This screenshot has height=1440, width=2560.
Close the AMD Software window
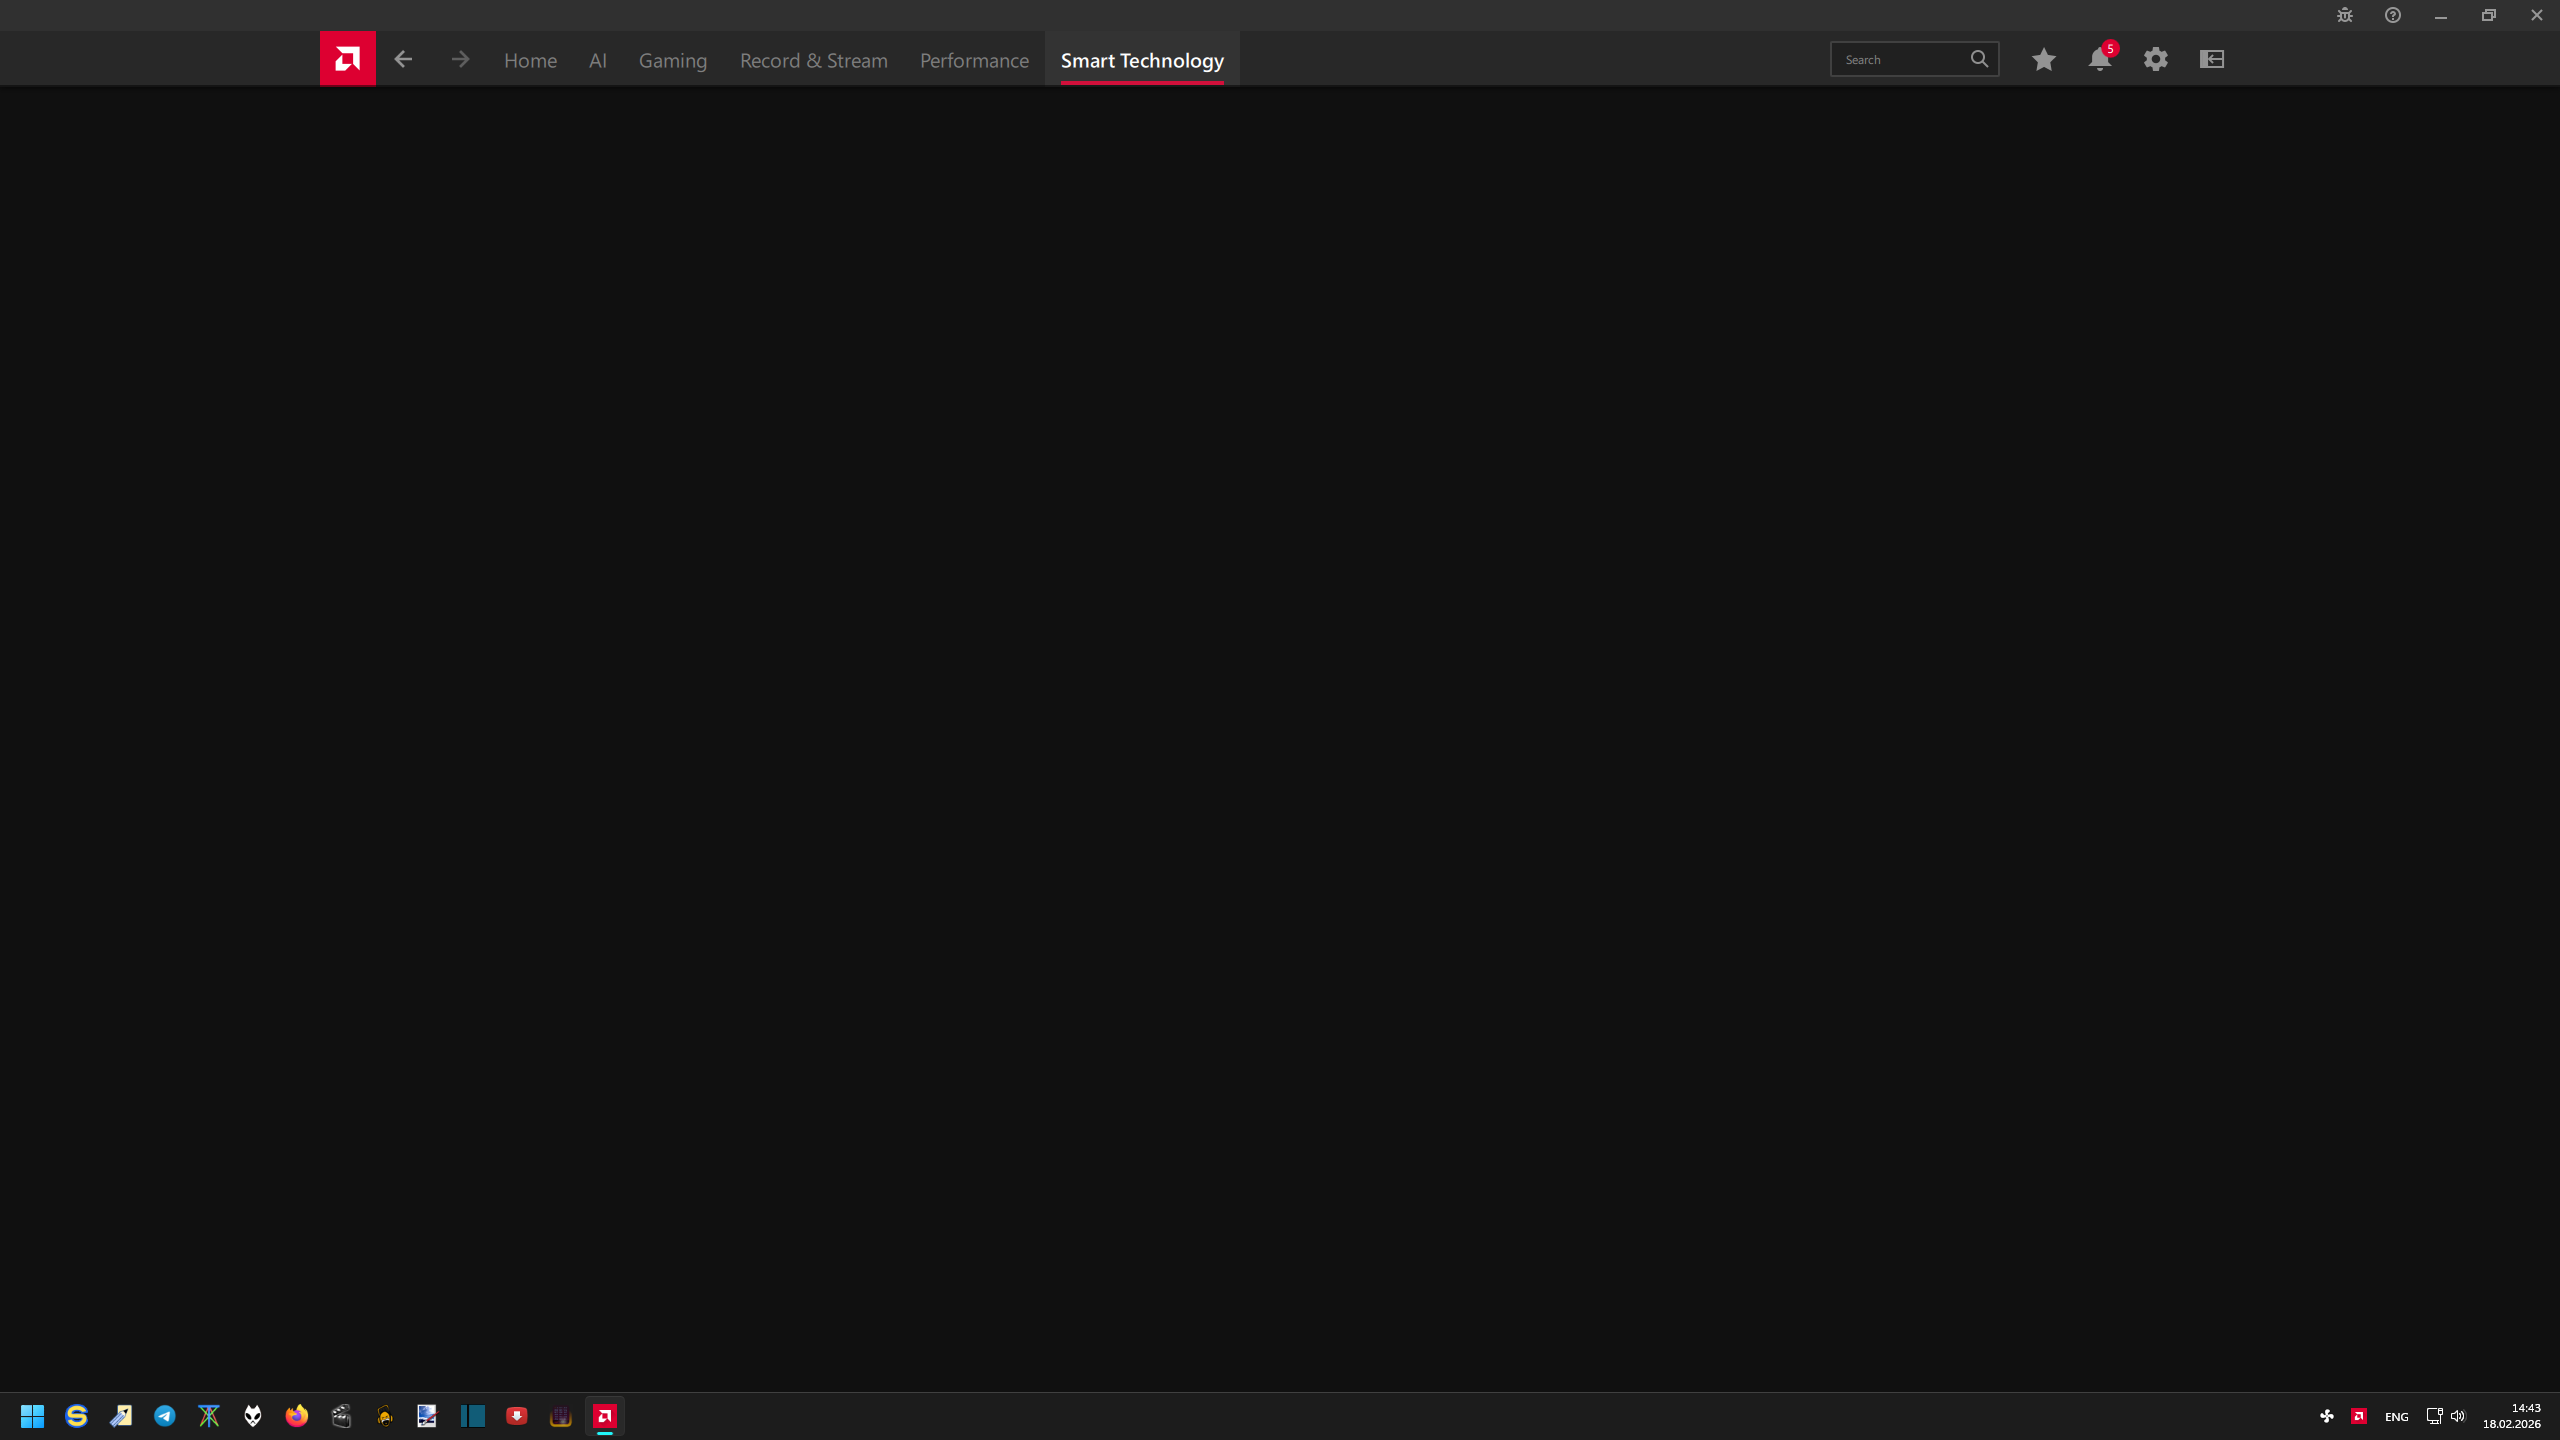2536,15
